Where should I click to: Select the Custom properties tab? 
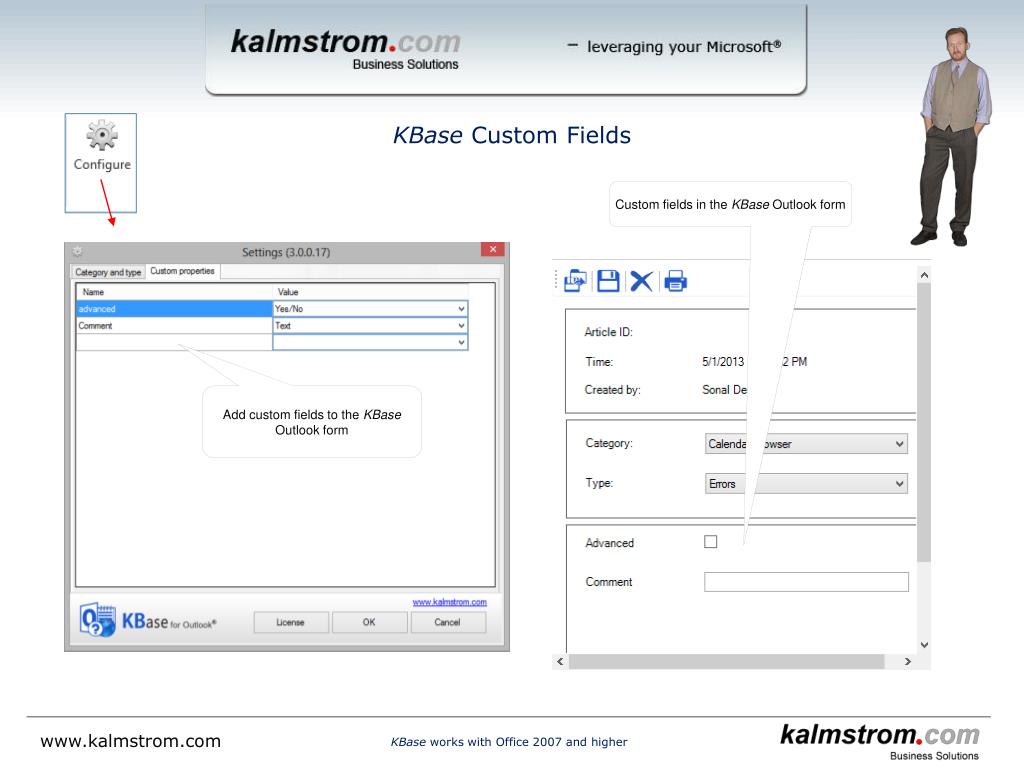pyautogui.click(x=182, y=271)
